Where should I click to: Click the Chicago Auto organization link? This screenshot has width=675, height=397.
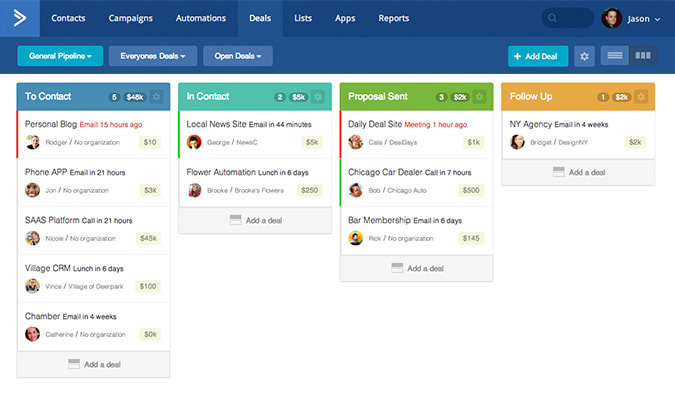click(407, 190)
